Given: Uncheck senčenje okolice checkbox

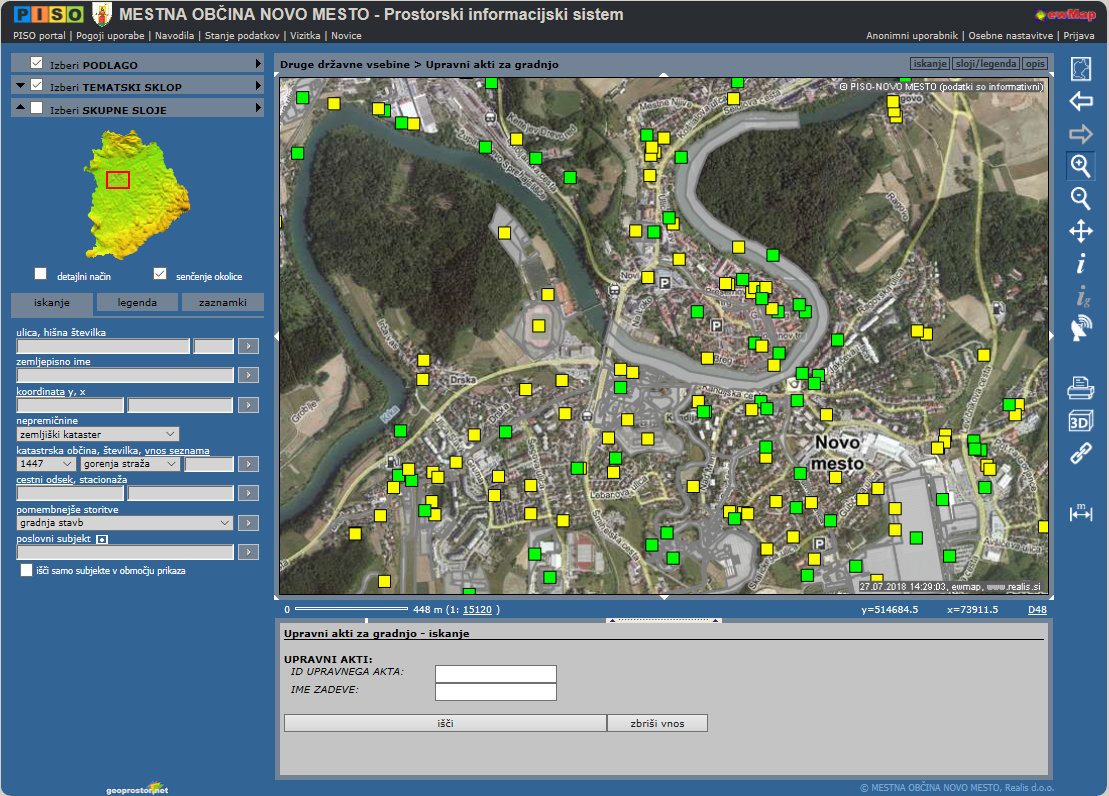Looking at the screenshot, I should pyautogui.click(x=160, y=274).
